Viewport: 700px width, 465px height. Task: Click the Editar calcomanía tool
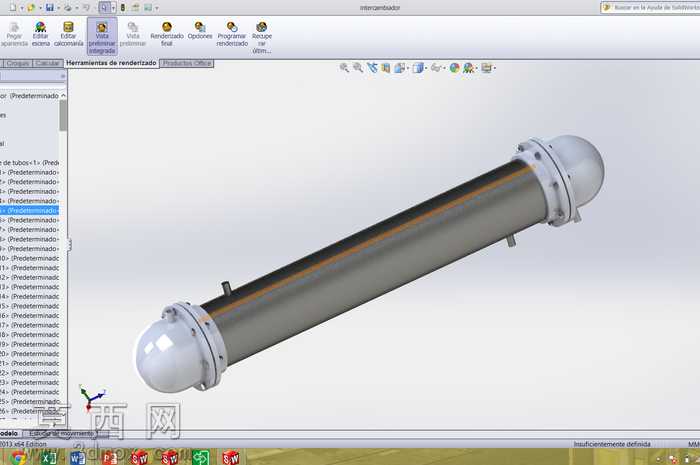tap(68, 34)
